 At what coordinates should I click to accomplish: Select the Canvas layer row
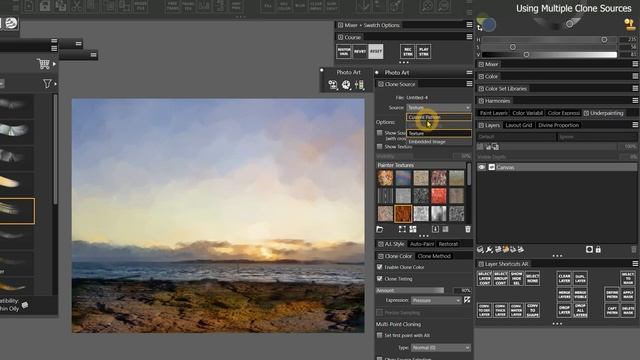coord(557,167)
